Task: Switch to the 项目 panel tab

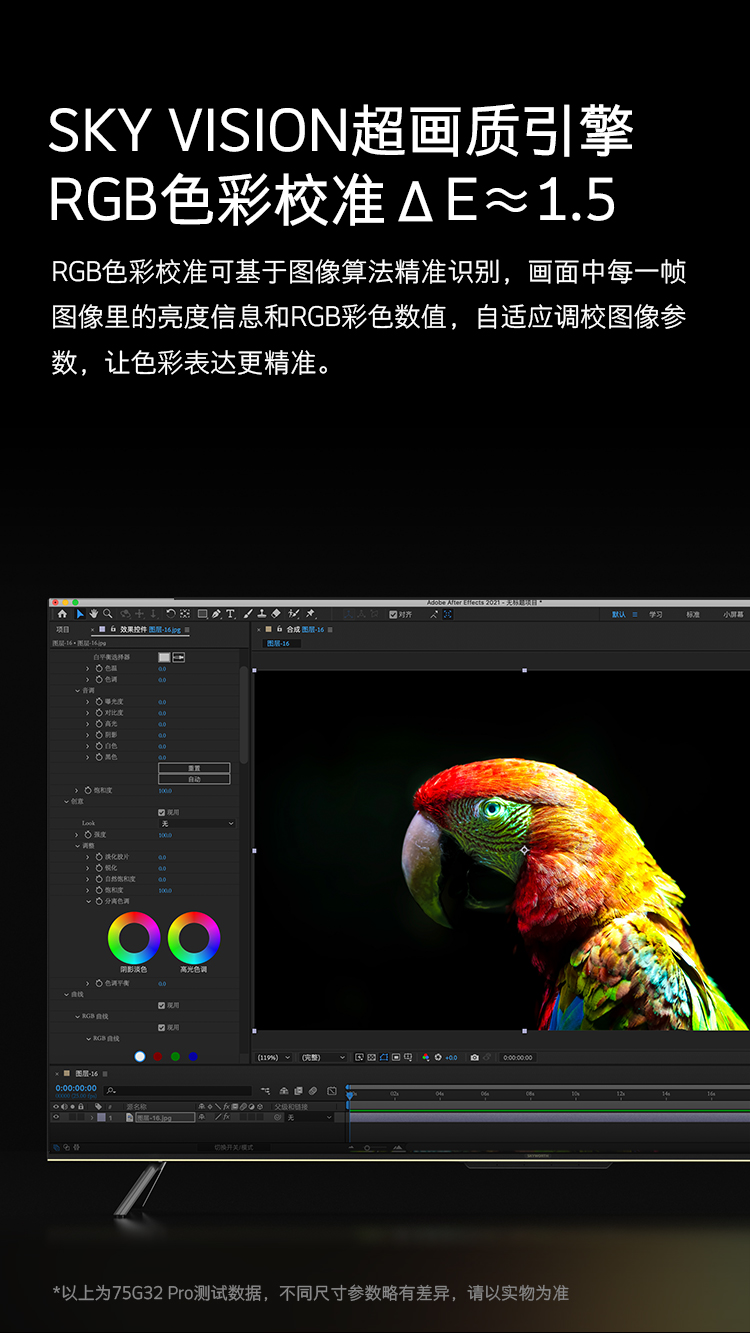Action: tap(63, 630)
